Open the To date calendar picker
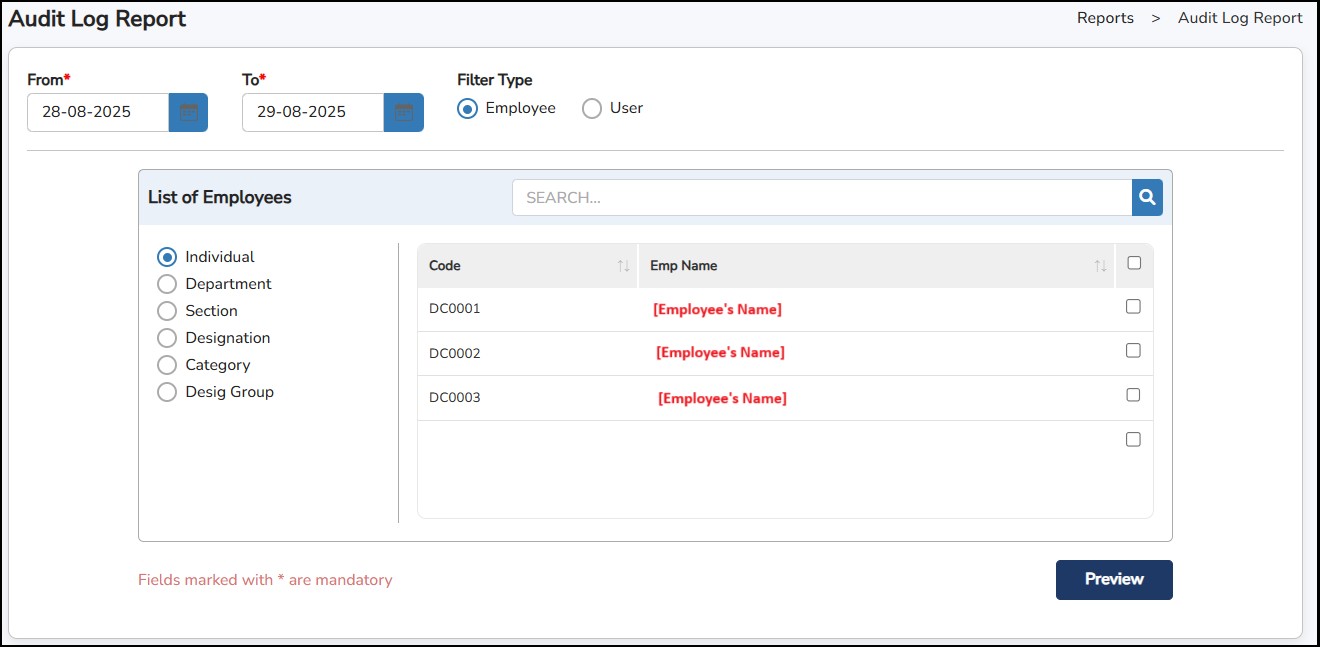Viewport: 1320px width, 647px height. click(404, 112)
